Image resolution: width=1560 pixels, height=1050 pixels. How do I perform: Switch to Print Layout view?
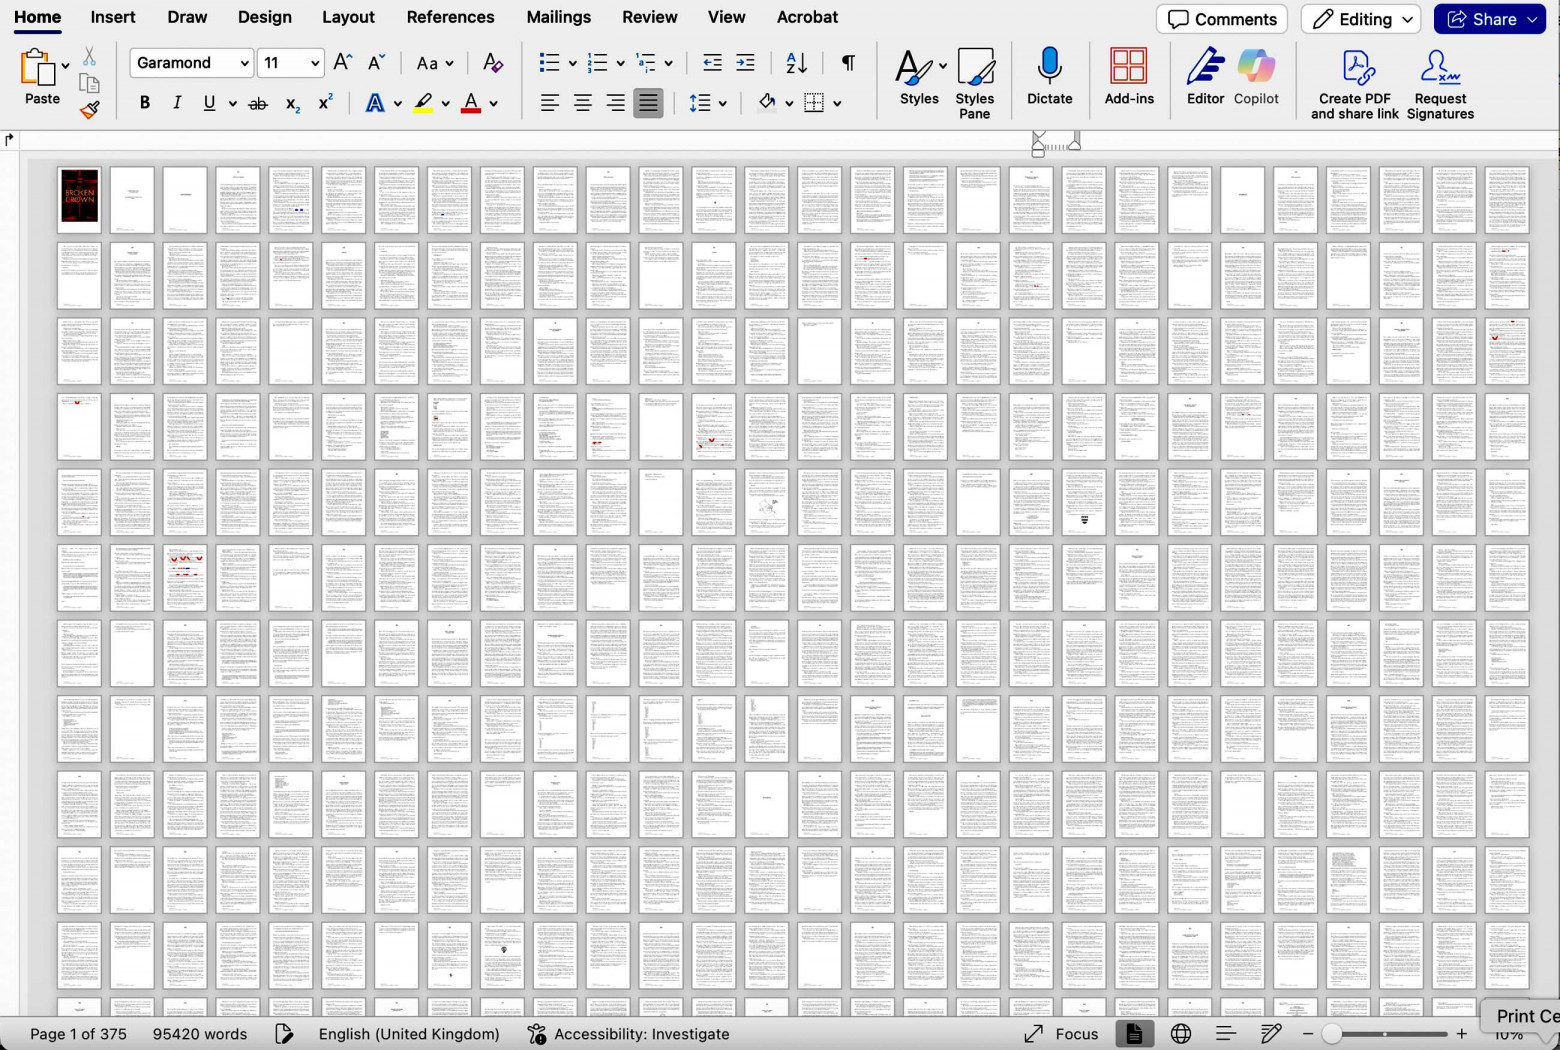pyautogui.click(x=1134, y=1034)
